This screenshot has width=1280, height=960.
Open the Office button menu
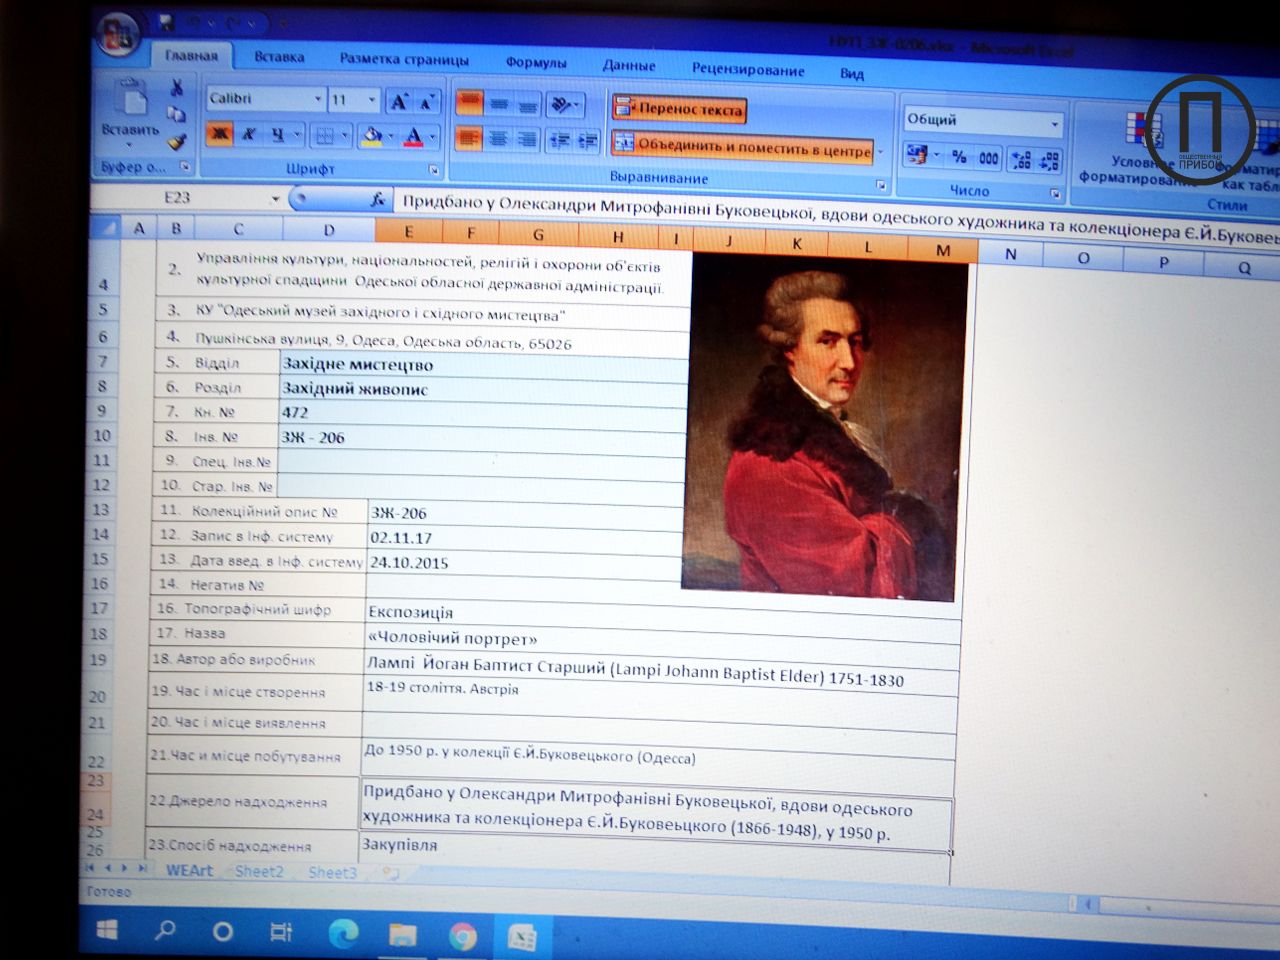click(x=118, y=35)
